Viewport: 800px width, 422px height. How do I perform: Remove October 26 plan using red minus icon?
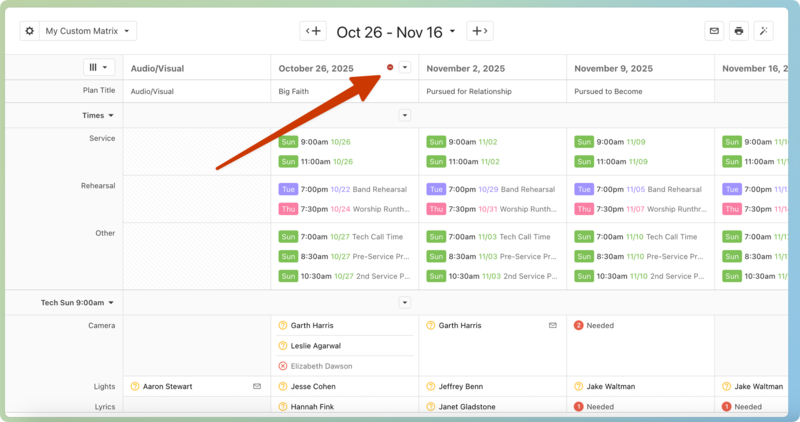click(x=390, y=67)
